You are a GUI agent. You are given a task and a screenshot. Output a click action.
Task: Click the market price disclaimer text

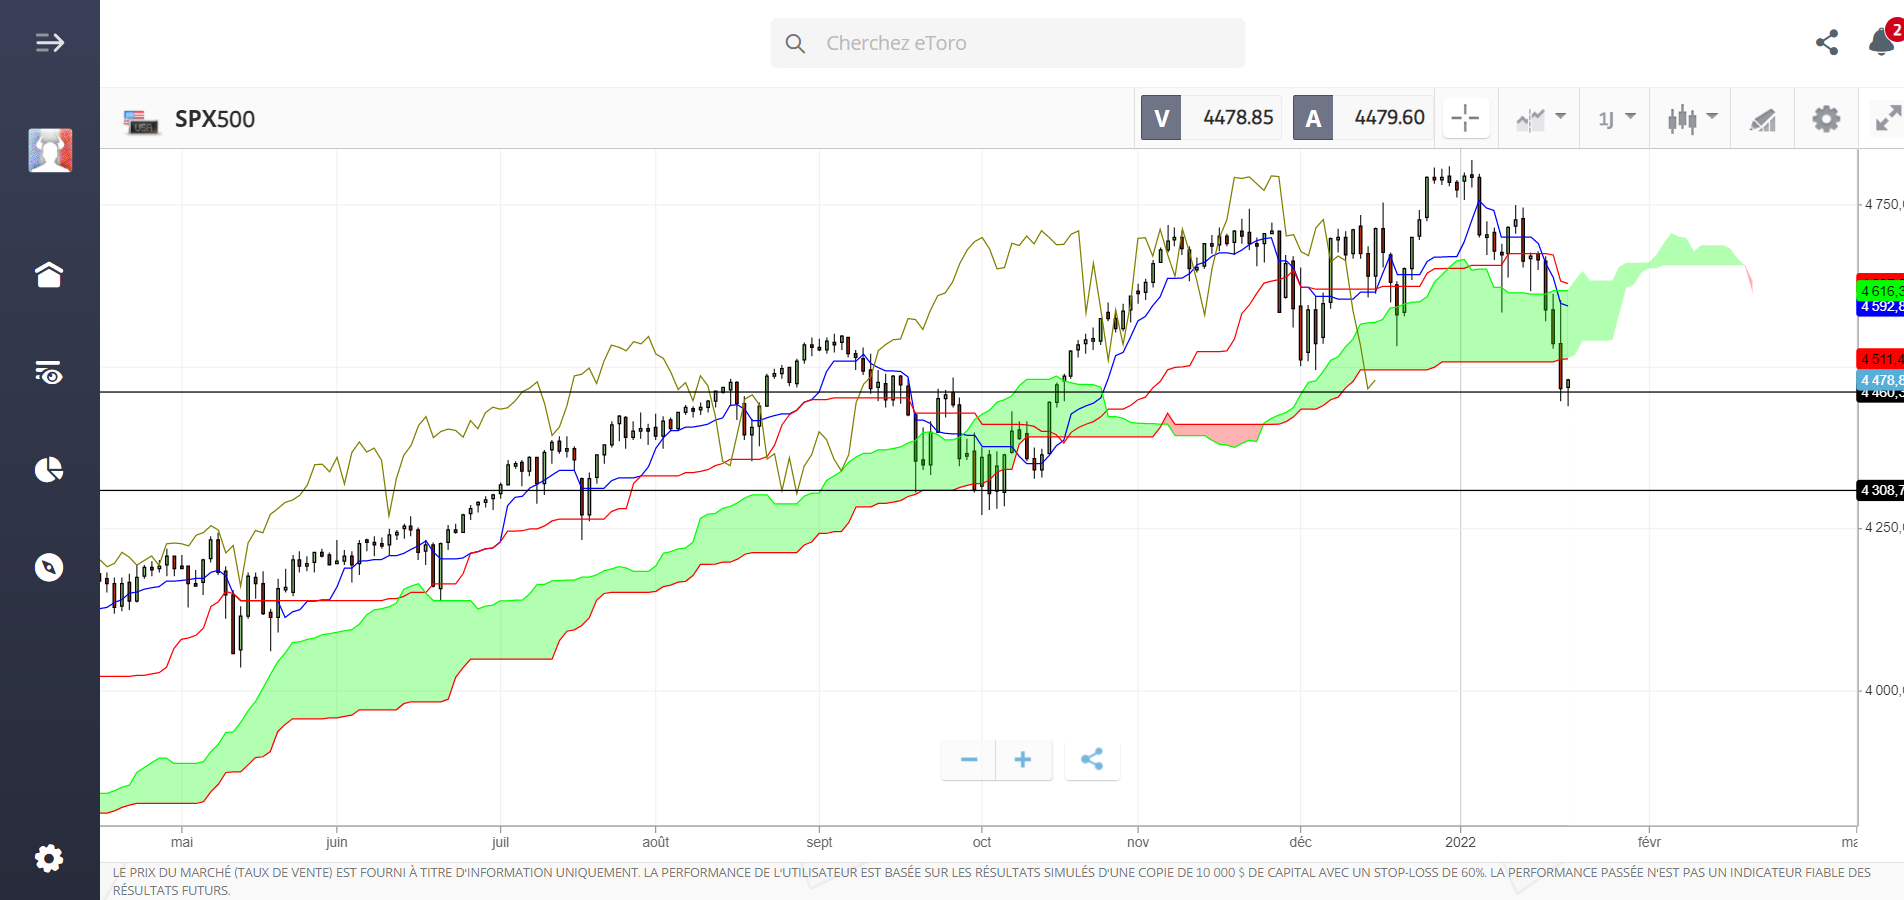click(991, 881)
